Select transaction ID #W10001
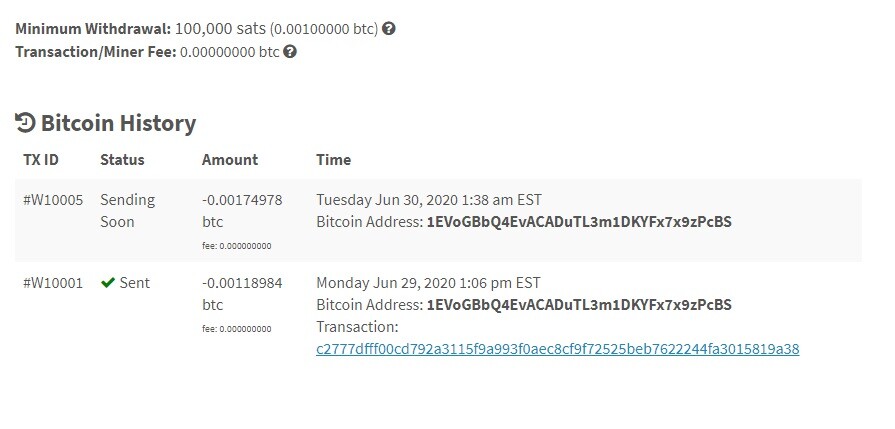Image resolution: width=895 pixels, height=429 pixels. (x=53, y=283)
